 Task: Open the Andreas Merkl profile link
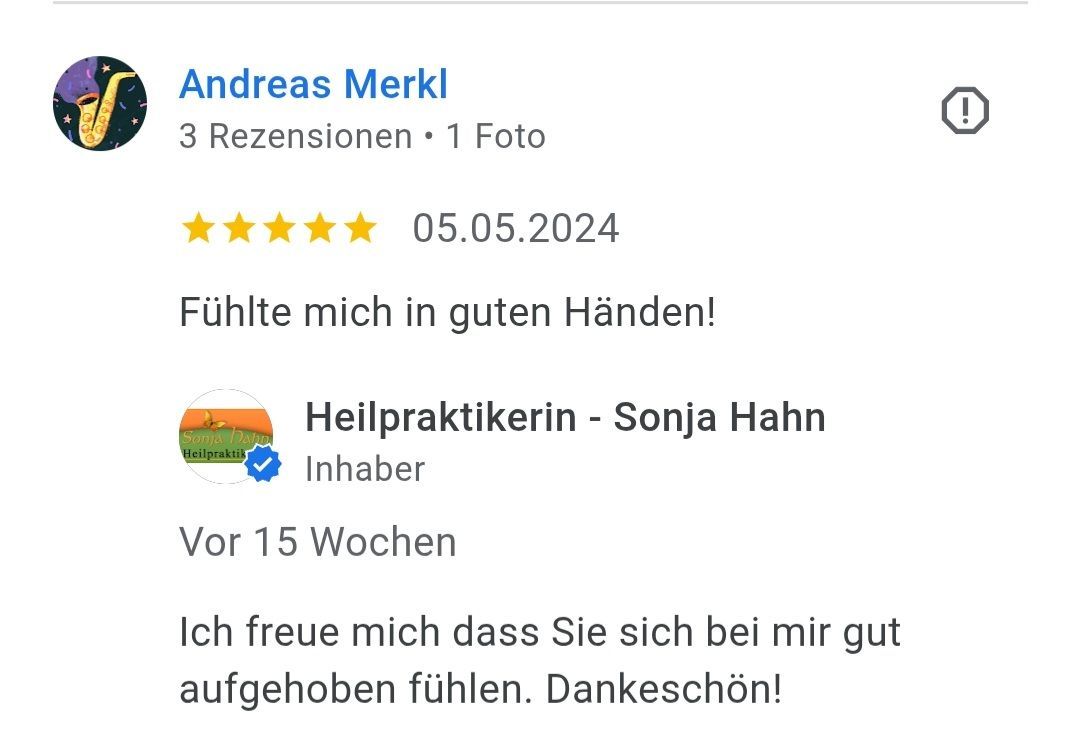313,84
